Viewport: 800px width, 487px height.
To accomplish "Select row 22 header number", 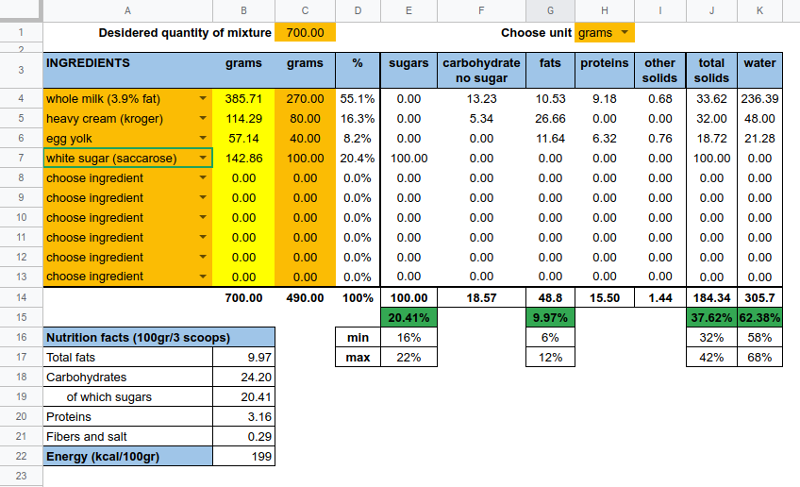I will tap(19, 456).
